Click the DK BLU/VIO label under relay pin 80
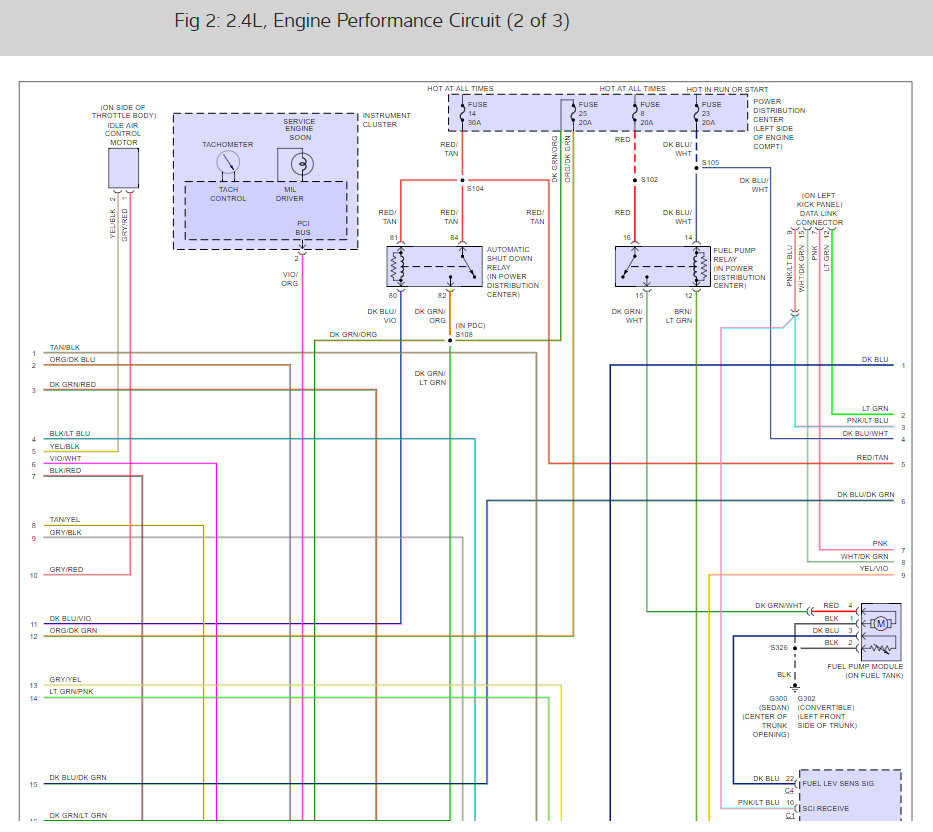This screenshot has width=933, height=832. click(x=381, y=316)
